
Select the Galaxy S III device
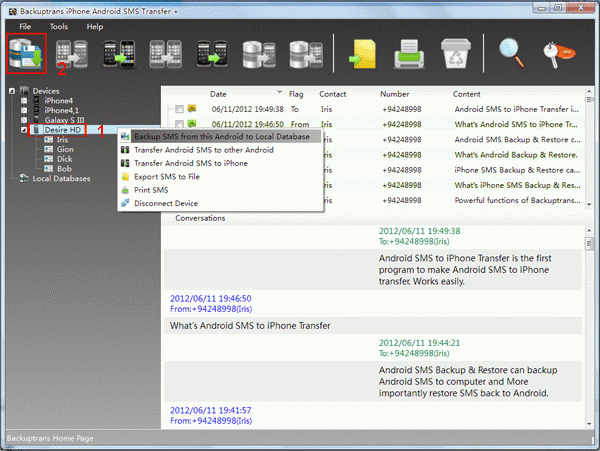[64, 120]
